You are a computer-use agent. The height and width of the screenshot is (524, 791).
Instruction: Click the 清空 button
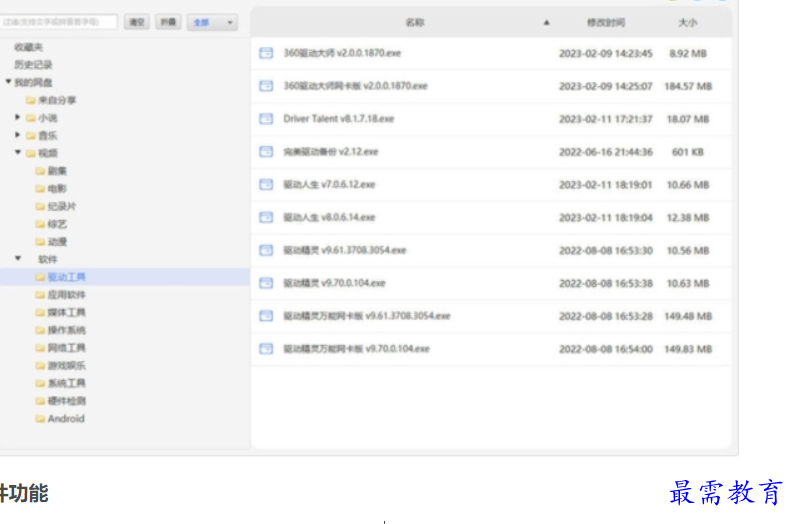click(137, 22)
